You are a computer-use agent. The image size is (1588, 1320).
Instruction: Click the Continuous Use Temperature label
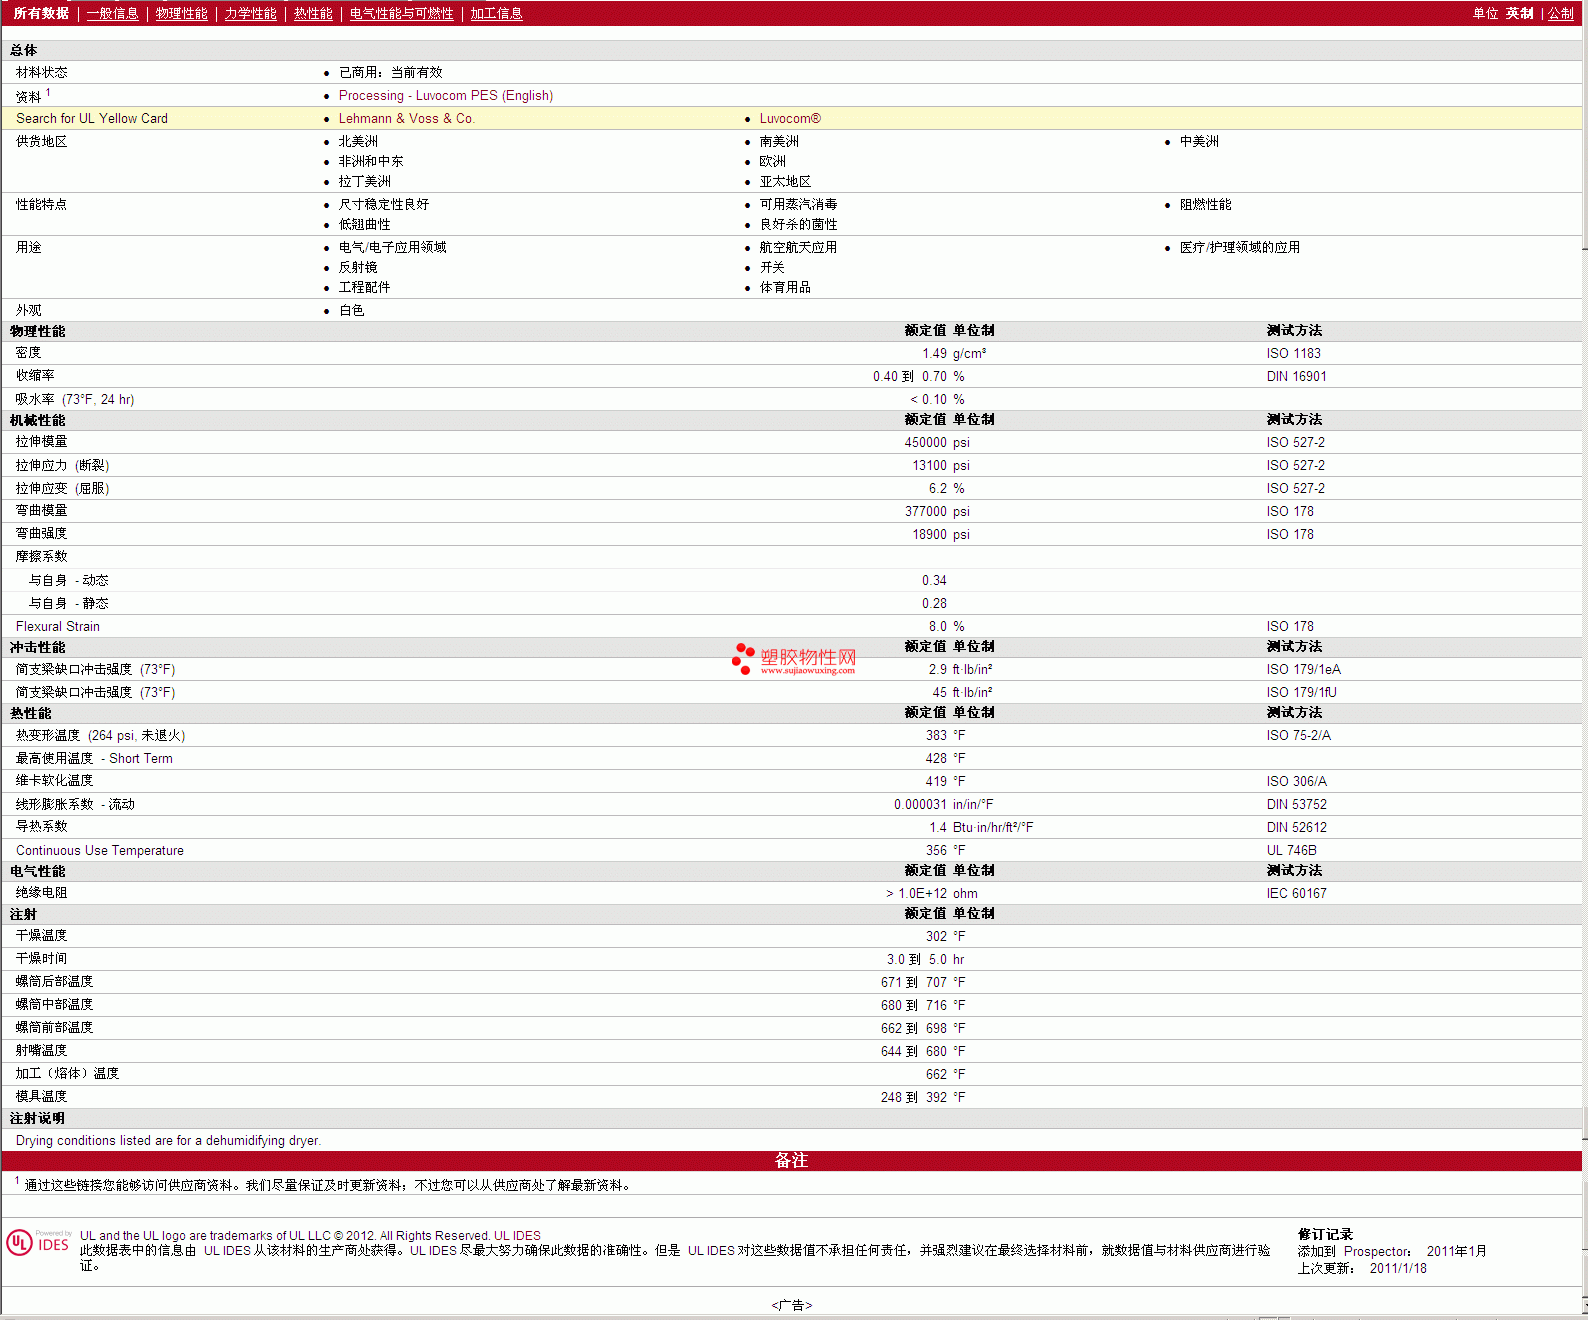coord(100,850)
